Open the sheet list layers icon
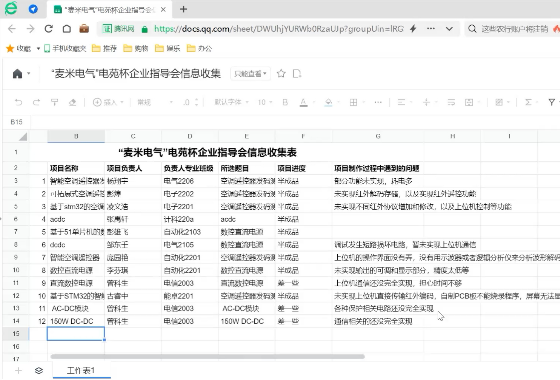Screen dimensions: 560x380 coord(39,370)
